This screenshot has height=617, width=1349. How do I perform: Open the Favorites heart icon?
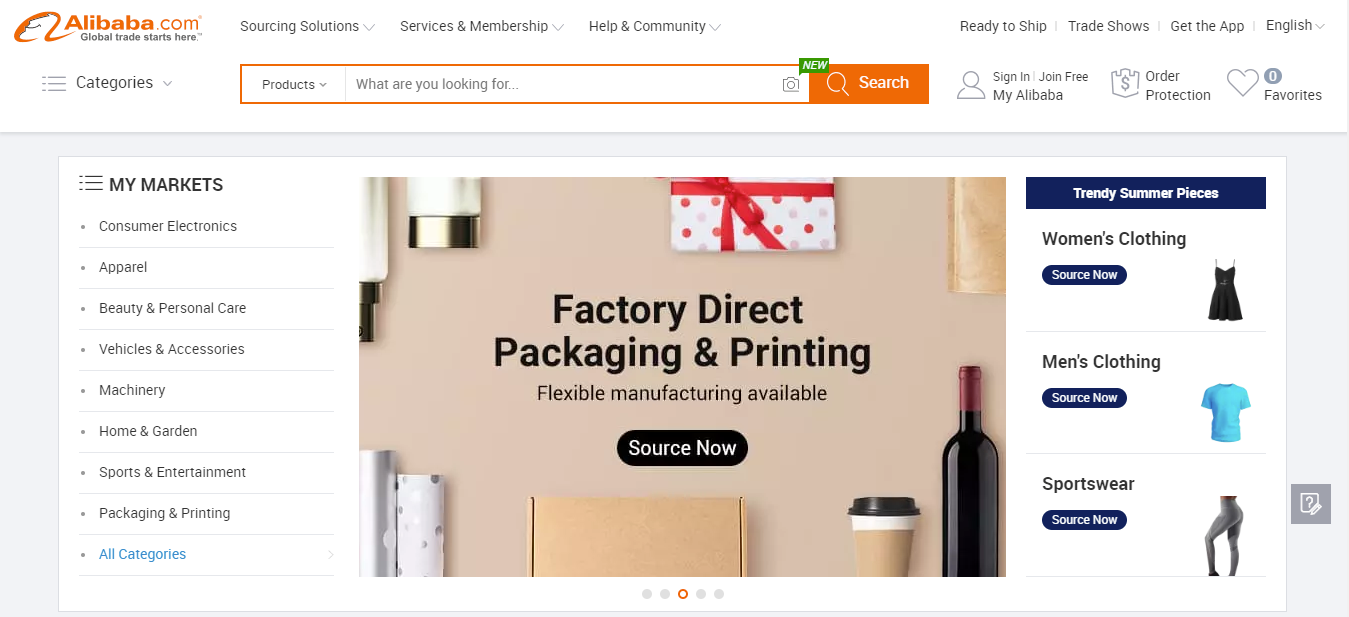point(1242,83)
